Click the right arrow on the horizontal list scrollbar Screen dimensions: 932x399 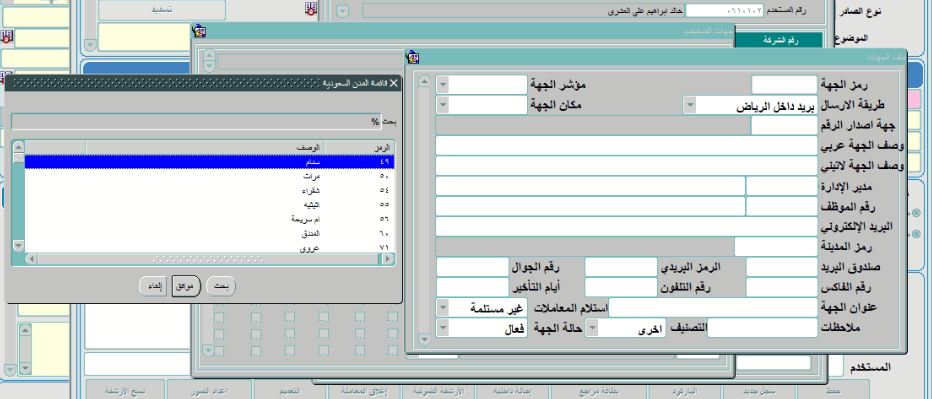[388, 259]
